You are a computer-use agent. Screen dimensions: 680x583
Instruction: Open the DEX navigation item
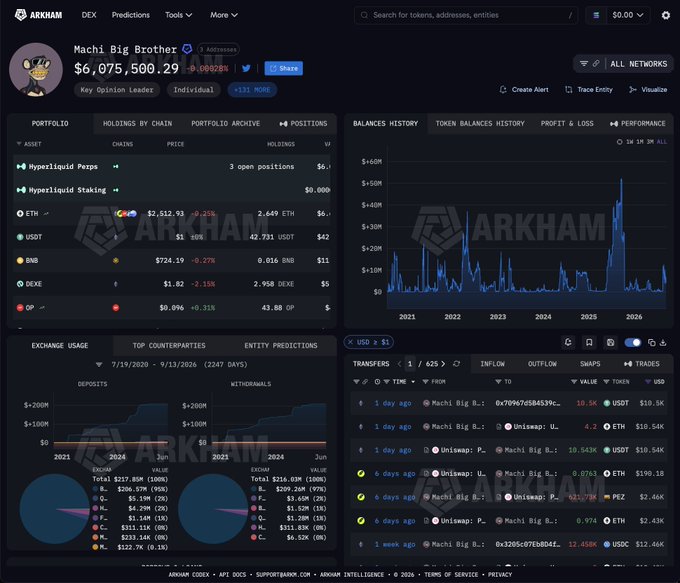[x=89, y=15]
